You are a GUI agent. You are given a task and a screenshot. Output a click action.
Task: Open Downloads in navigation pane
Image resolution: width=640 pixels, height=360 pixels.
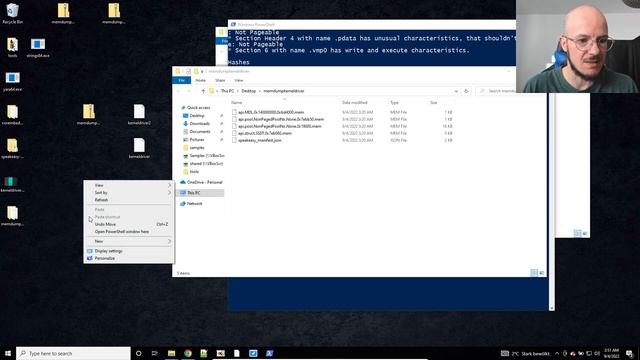[x=199, y=124]
